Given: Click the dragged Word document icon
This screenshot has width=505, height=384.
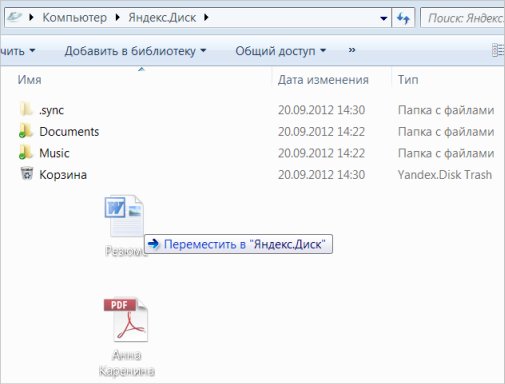Looking at the screenshot, I should pos(124,216).
